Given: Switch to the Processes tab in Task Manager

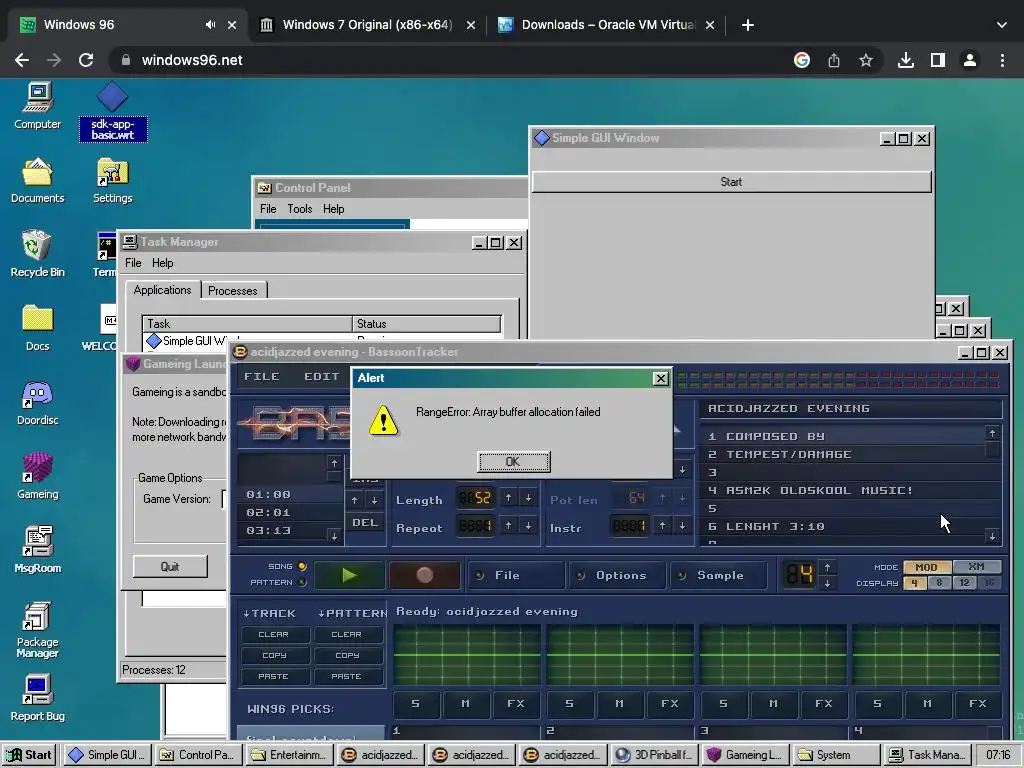Looking at the screenshot, I should coord(232,291).
